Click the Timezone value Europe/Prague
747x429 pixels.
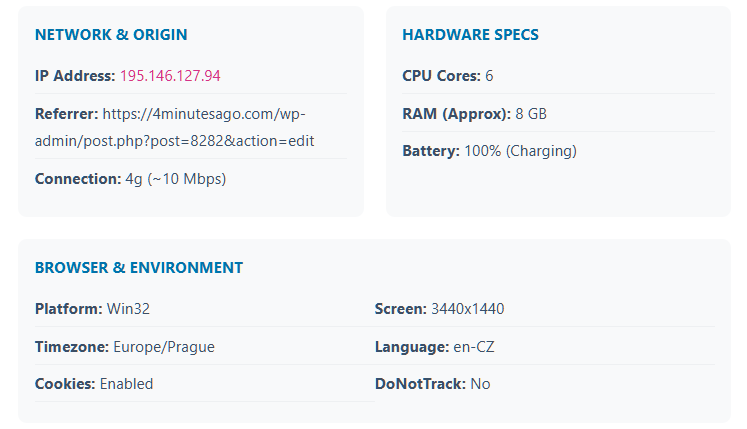pyautogui.click(x=164, y=347)
